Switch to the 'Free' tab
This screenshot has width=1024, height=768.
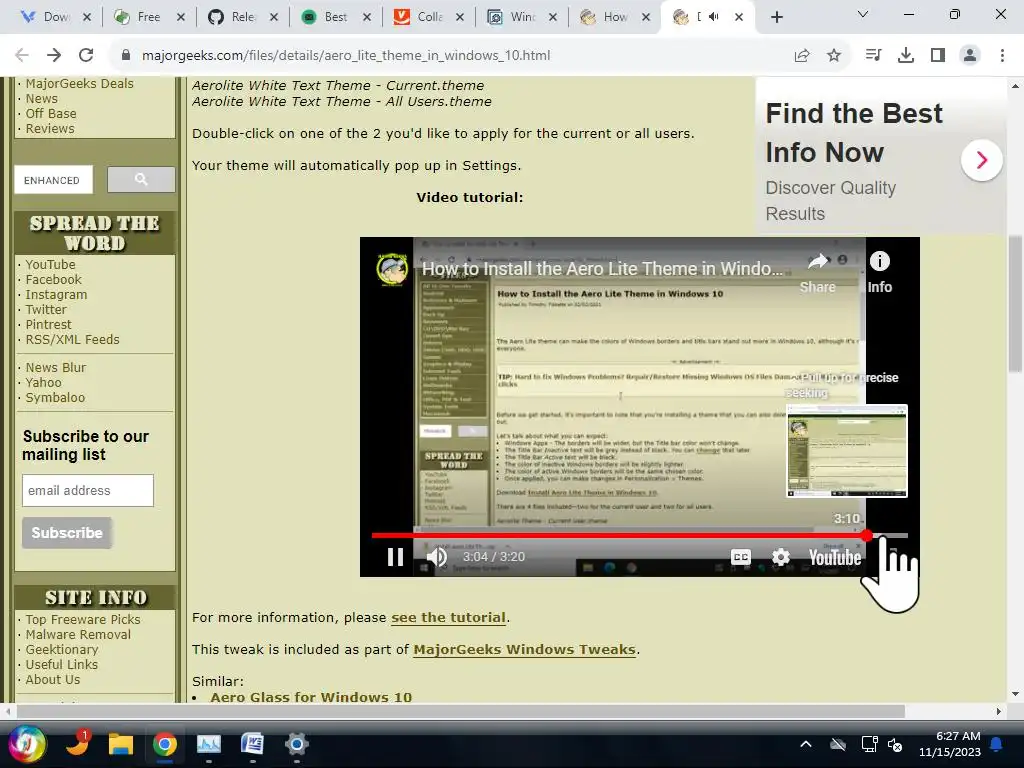(149, 17)
